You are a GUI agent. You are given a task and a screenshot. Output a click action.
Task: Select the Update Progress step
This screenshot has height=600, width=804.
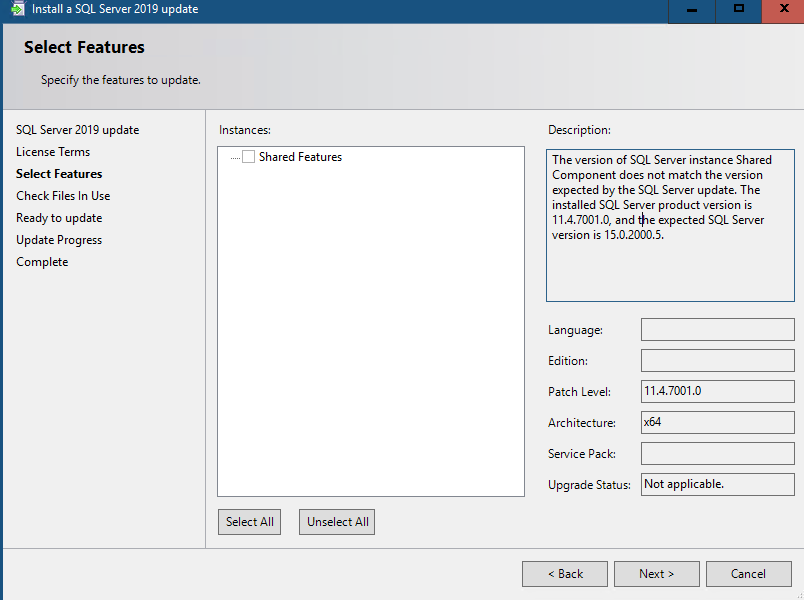[x=58, y=239]
